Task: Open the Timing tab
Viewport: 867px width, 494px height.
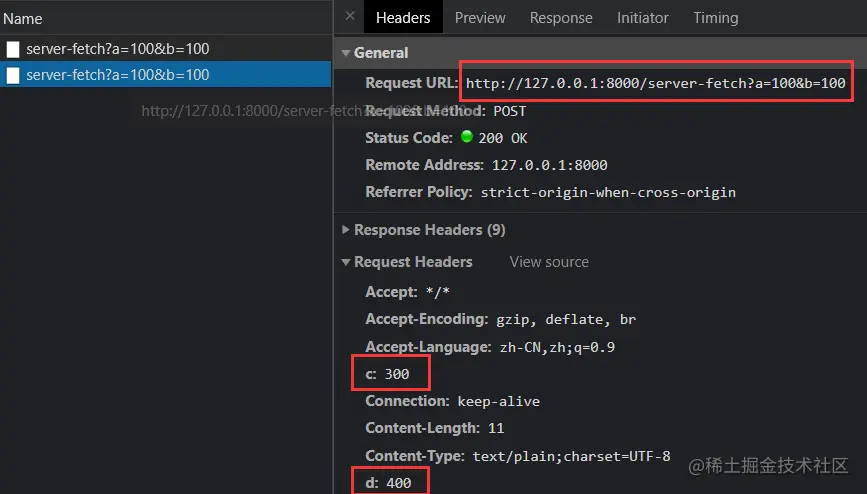Action: point(715,18)
